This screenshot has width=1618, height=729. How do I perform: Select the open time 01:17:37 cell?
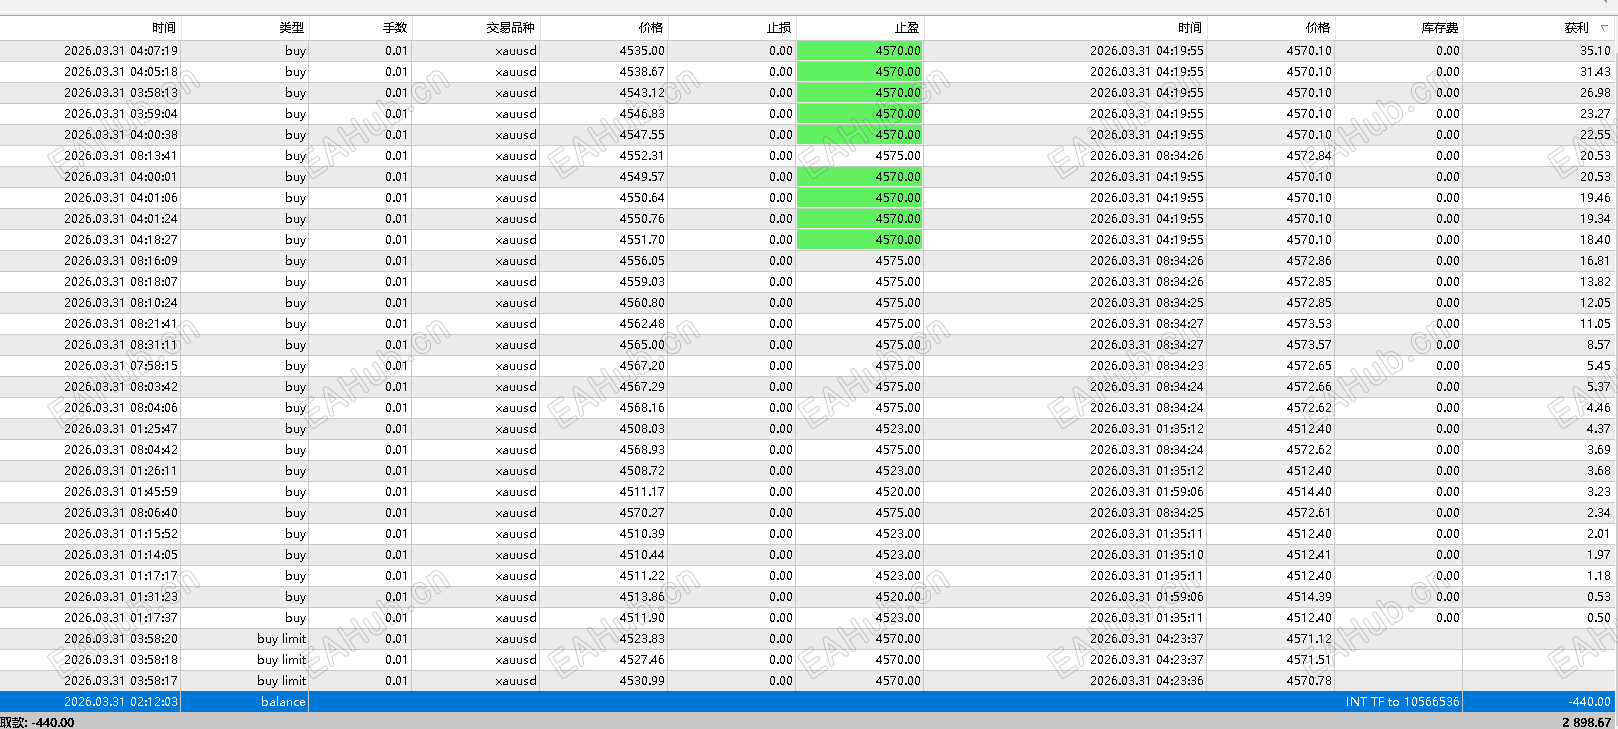121,618
